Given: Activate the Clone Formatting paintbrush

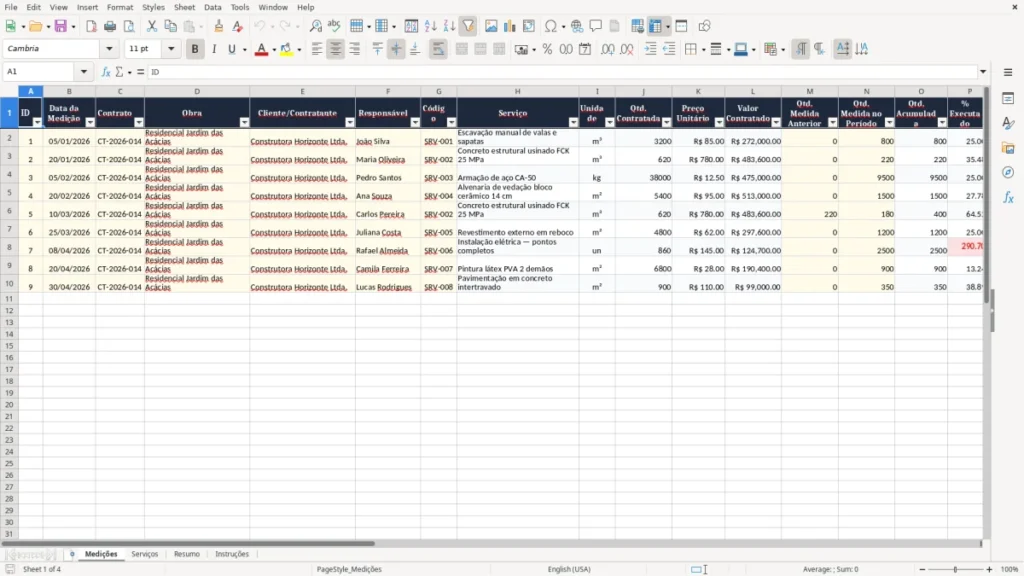Looking at the screenshot, I should pyautogui.click(x=219, y=26).
